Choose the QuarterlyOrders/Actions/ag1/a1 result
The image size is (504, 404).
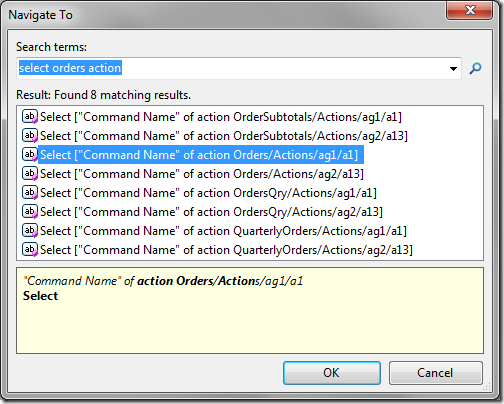[x=223, y=231]
